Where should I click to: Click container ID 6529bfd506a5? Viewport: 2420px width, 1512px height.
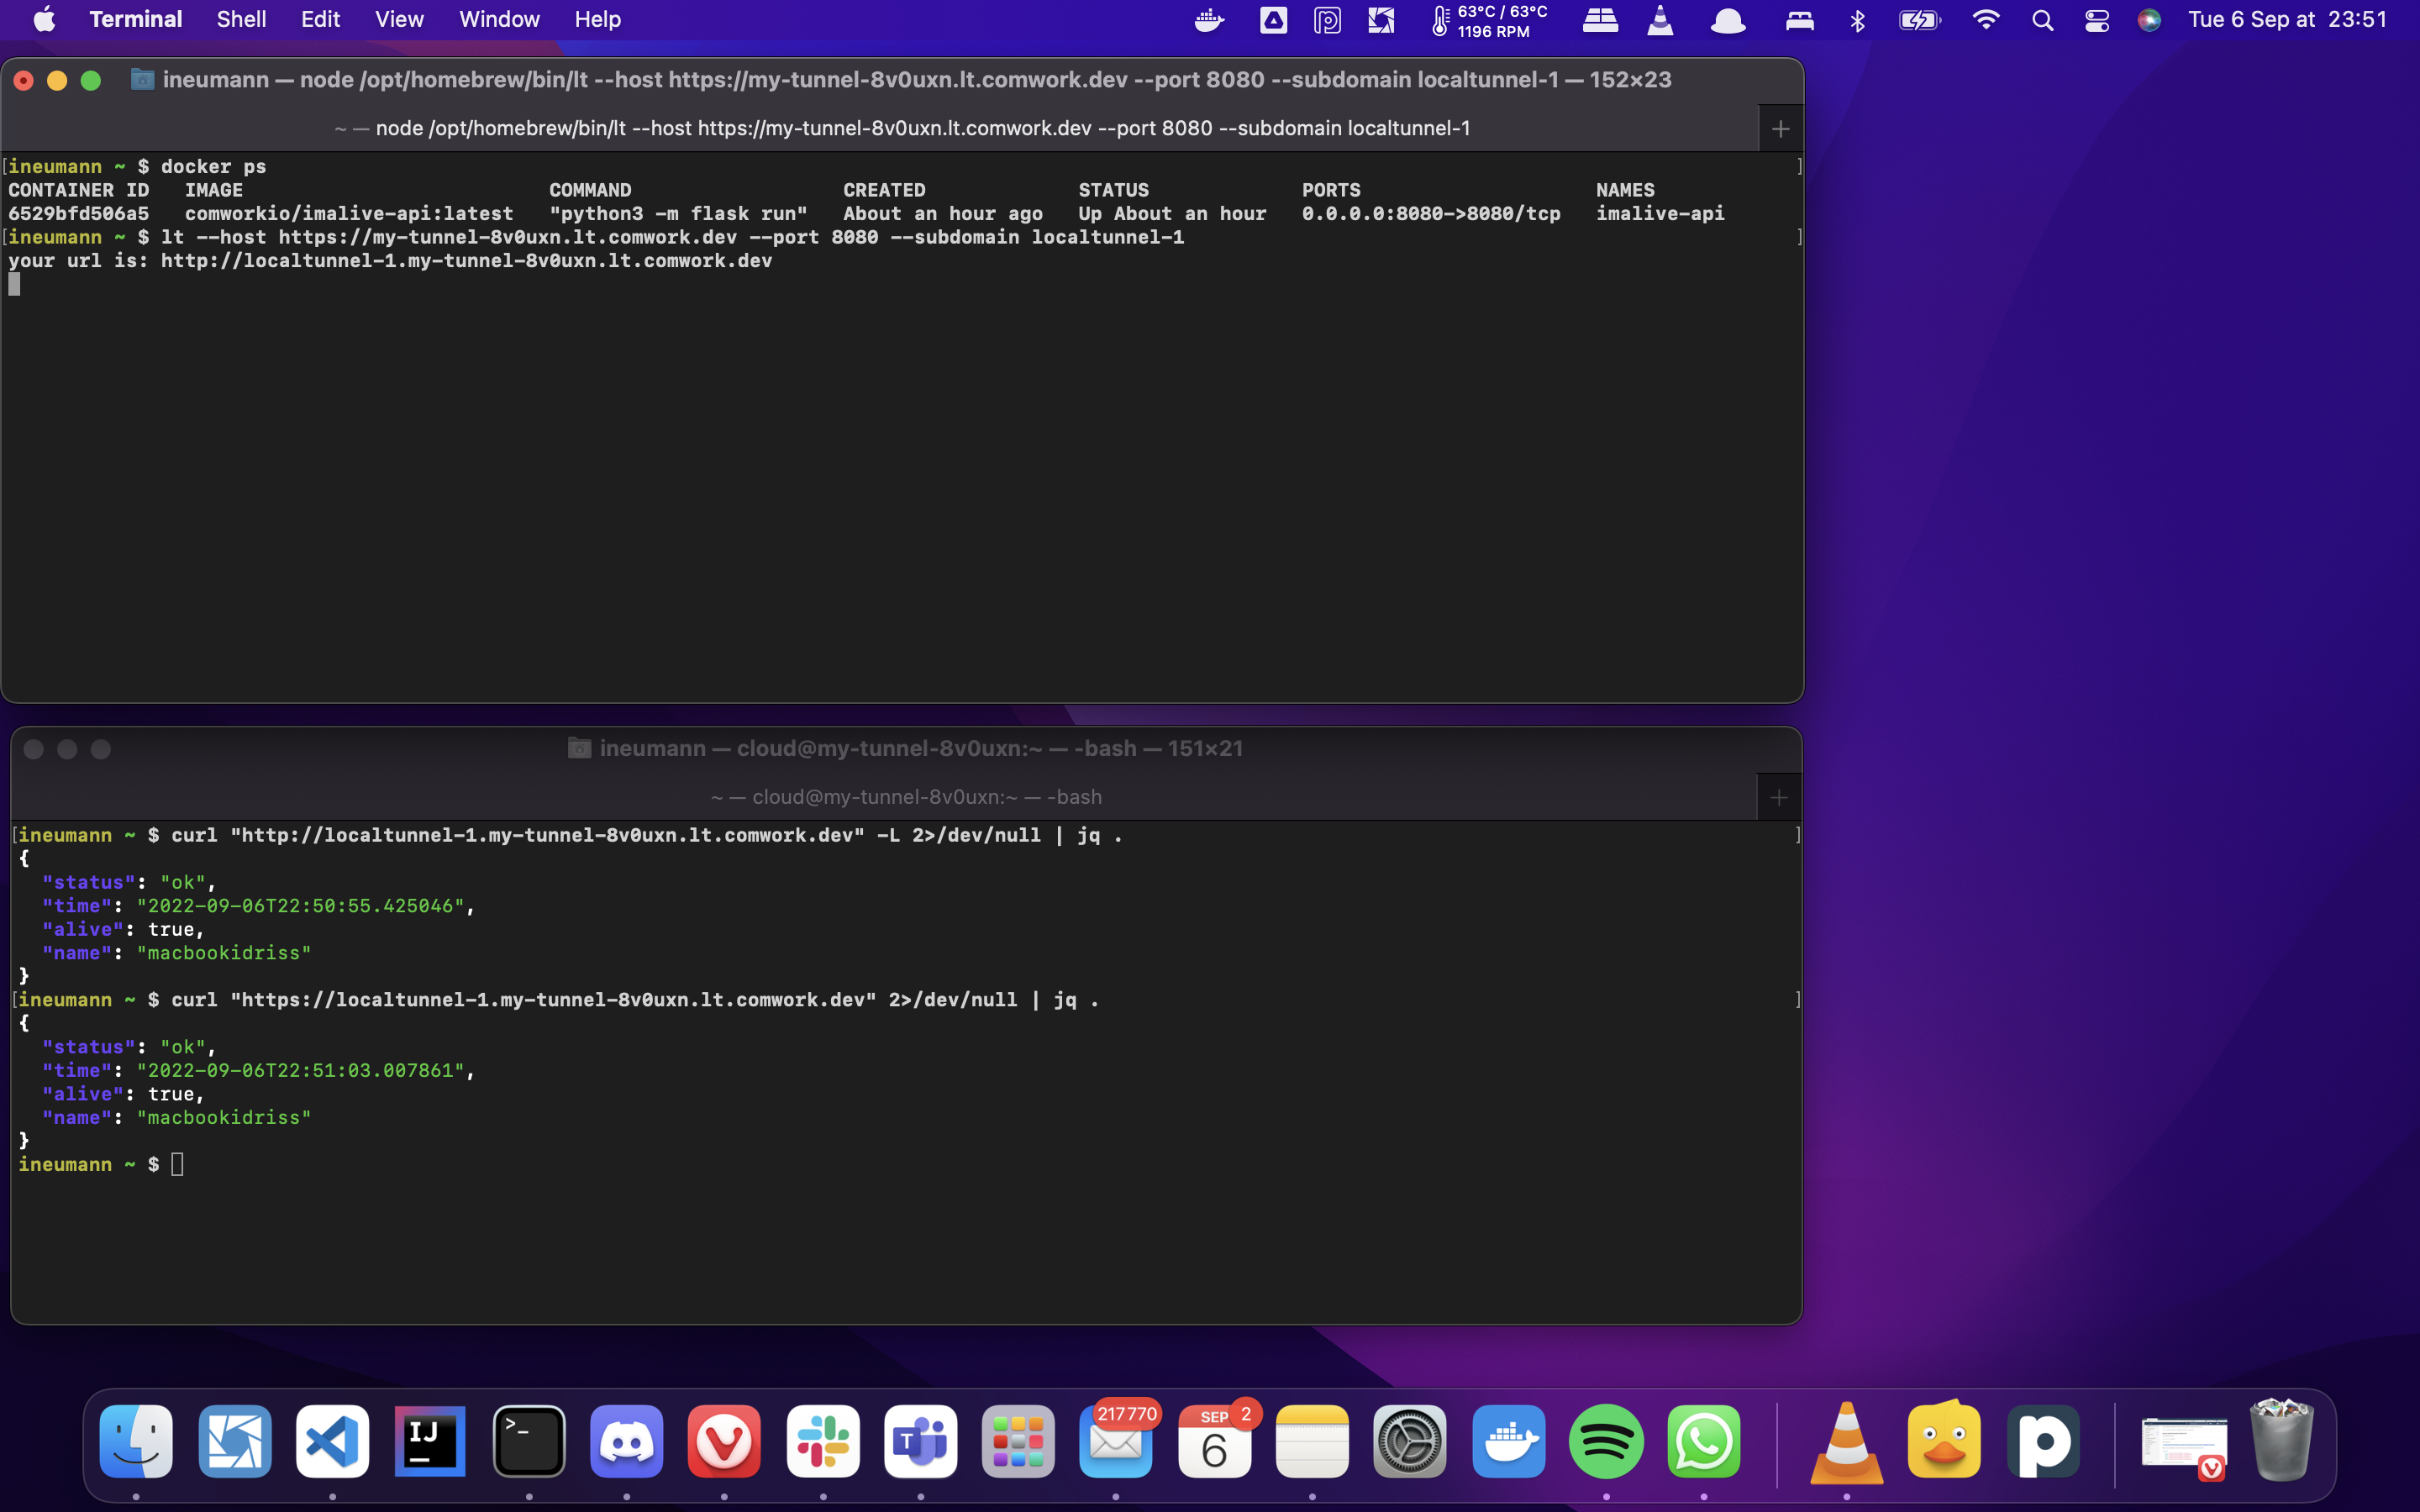(x=78, y=214)
